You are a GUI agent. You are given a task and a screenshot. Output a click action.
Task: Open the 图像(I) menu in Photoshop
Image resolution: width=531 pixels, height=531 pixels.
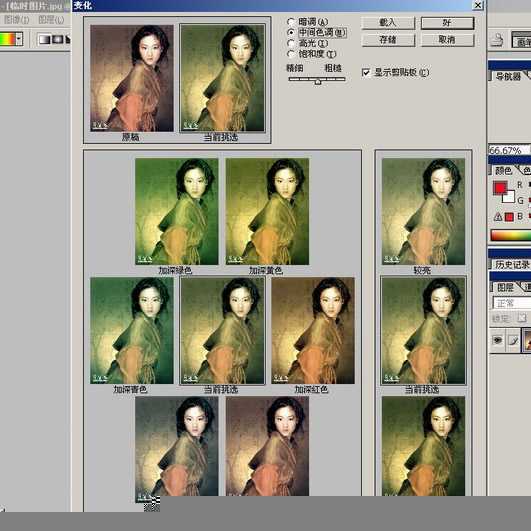tap(16, 20)
